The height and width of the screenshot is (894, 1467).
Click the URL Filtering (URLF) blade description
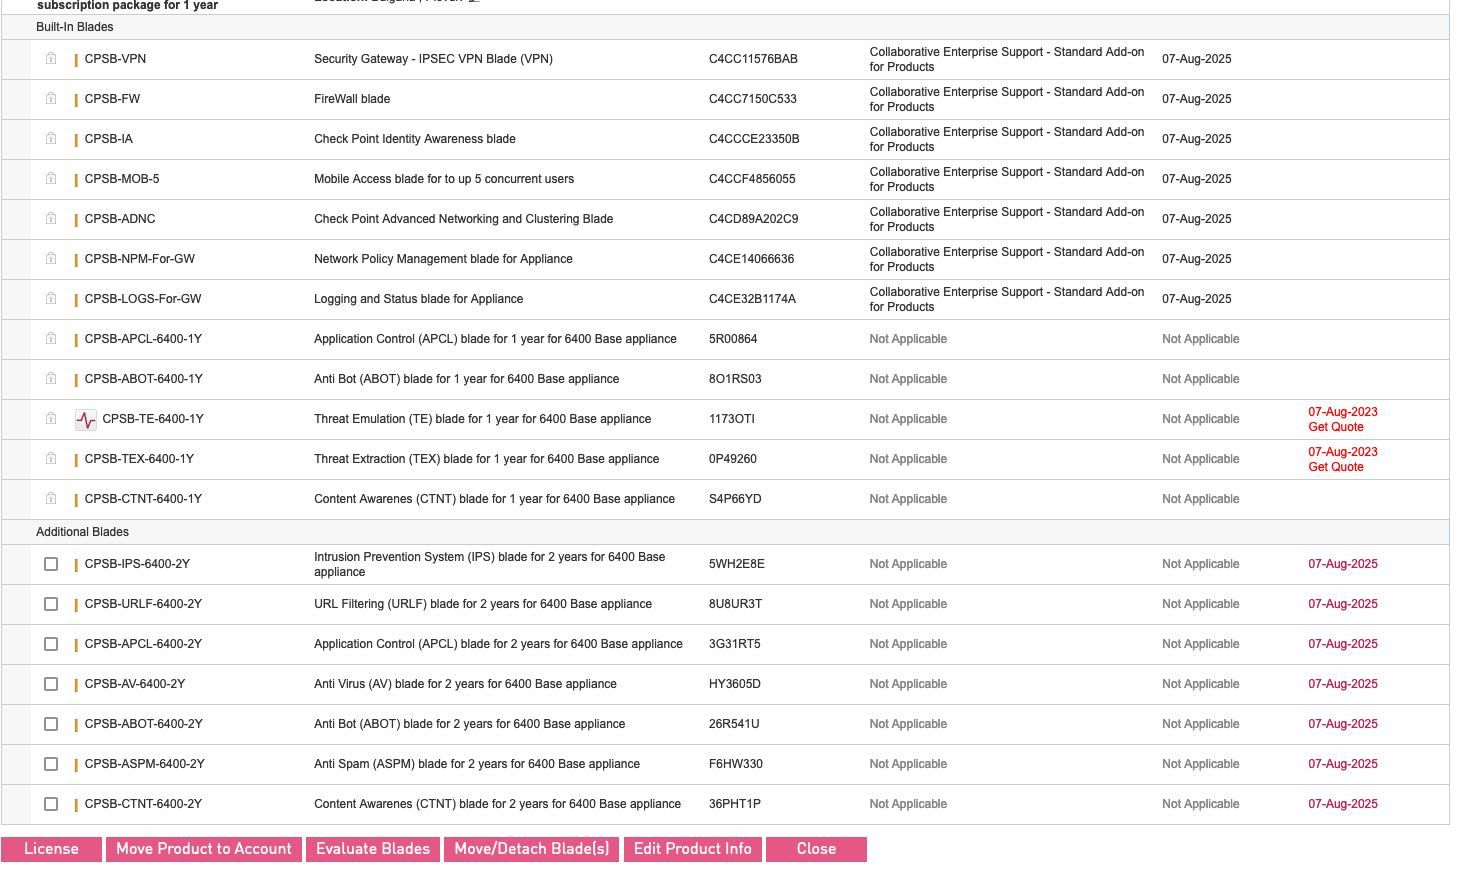483,604
